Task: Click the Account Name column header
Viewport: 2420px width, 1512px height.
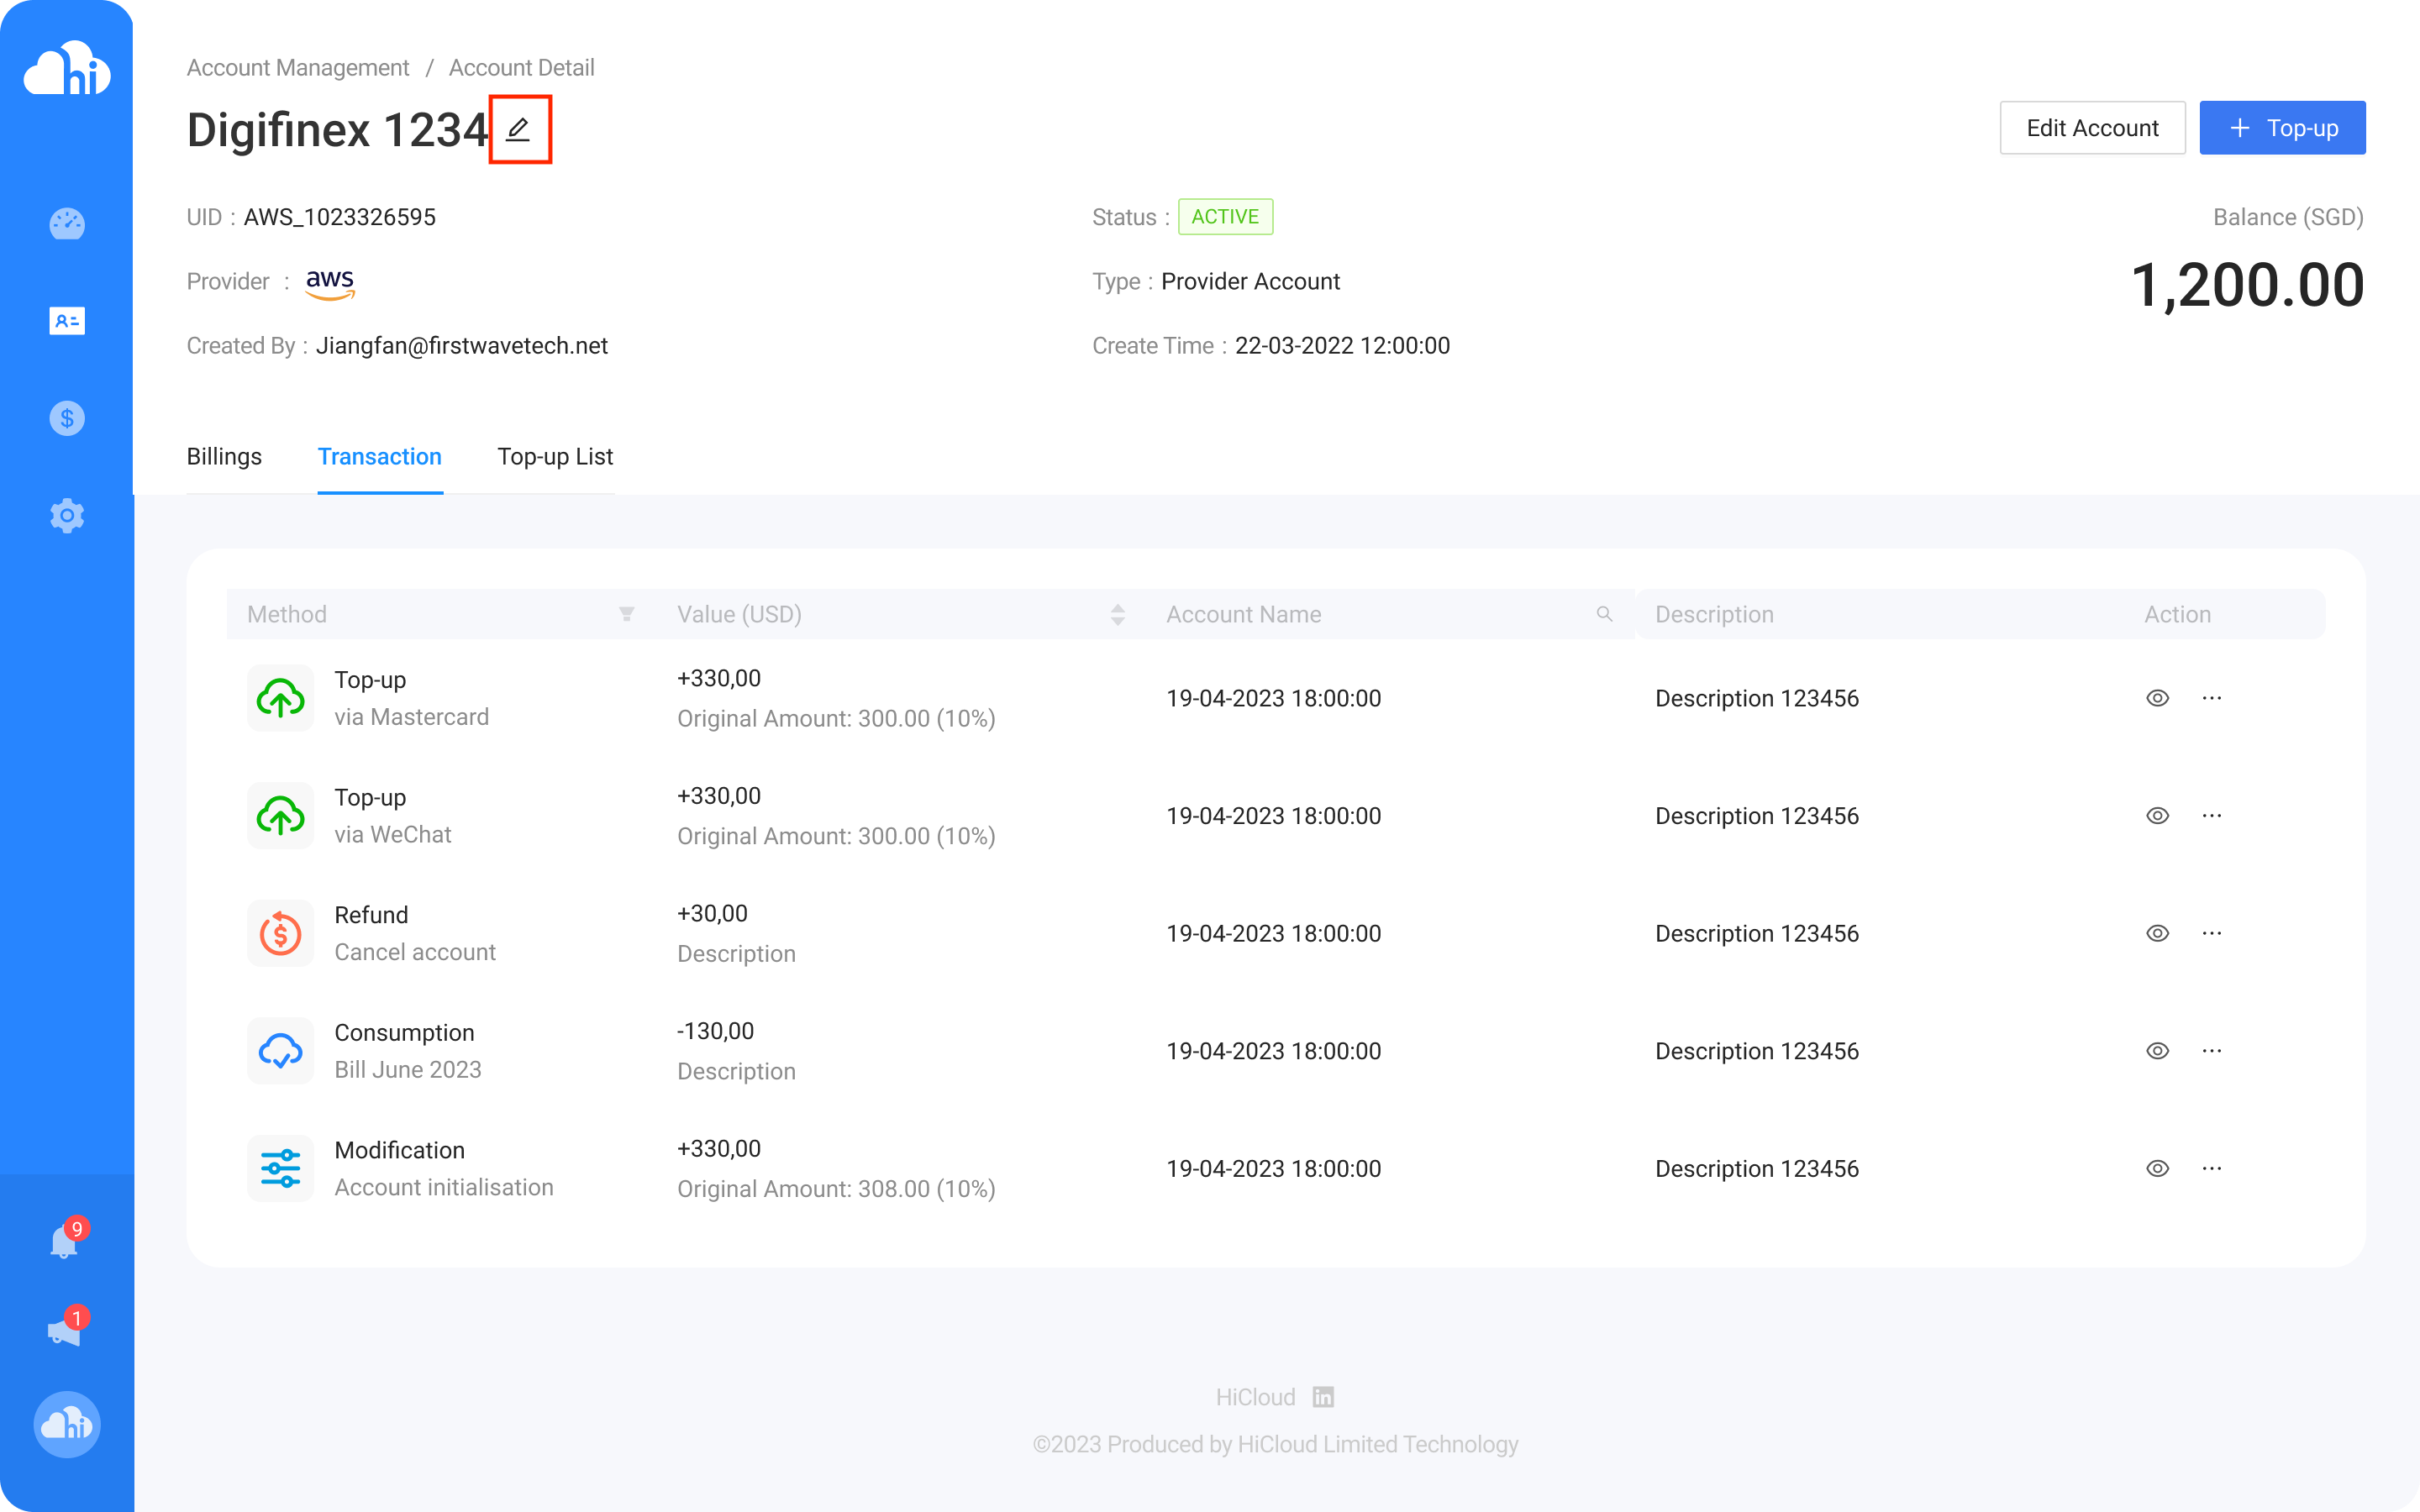Action: pos(1243,614)
